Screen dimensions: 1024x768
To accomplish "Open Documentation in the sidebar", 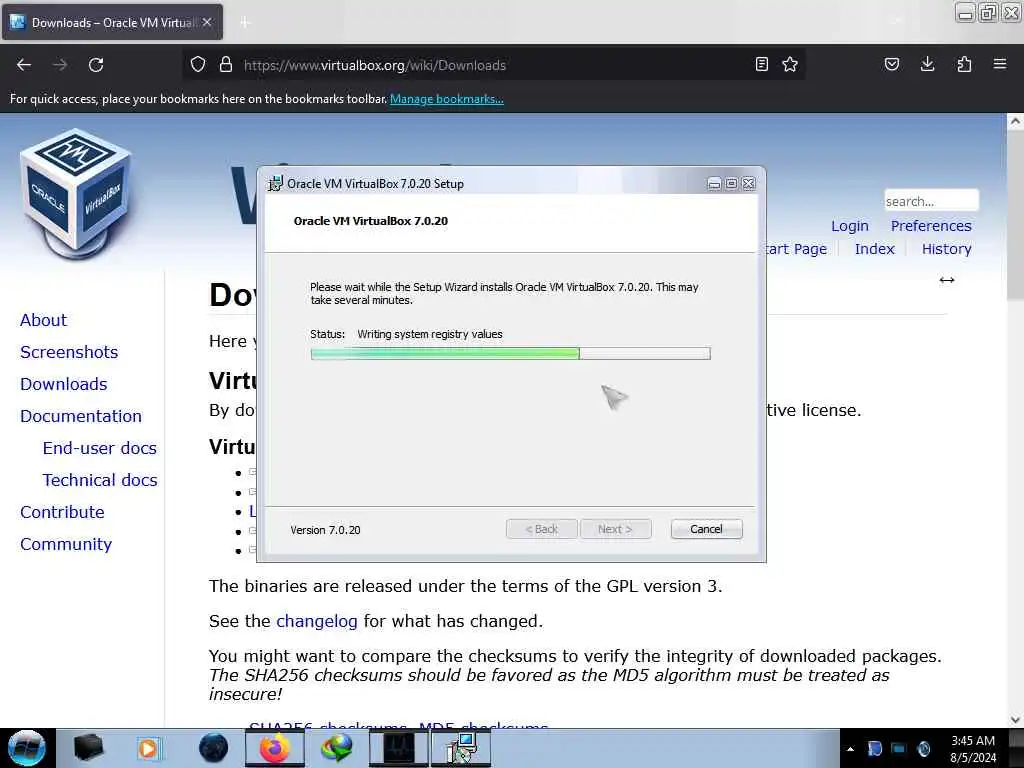I will click(81, 416).
